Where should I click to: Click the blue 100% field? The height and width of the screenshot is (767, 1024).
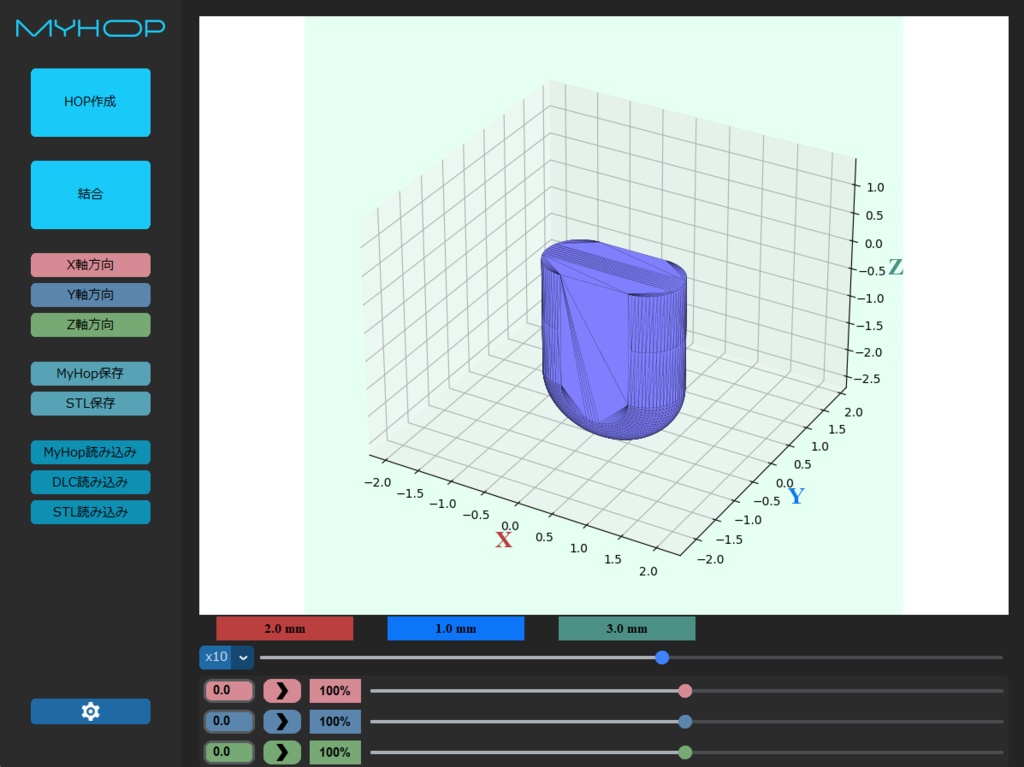click(335, 721)
